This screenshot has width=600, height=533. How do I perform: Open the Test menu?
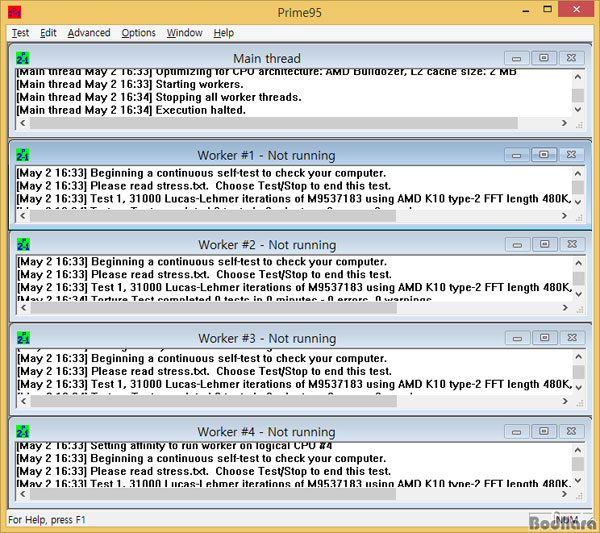click(x=20, y=33)
